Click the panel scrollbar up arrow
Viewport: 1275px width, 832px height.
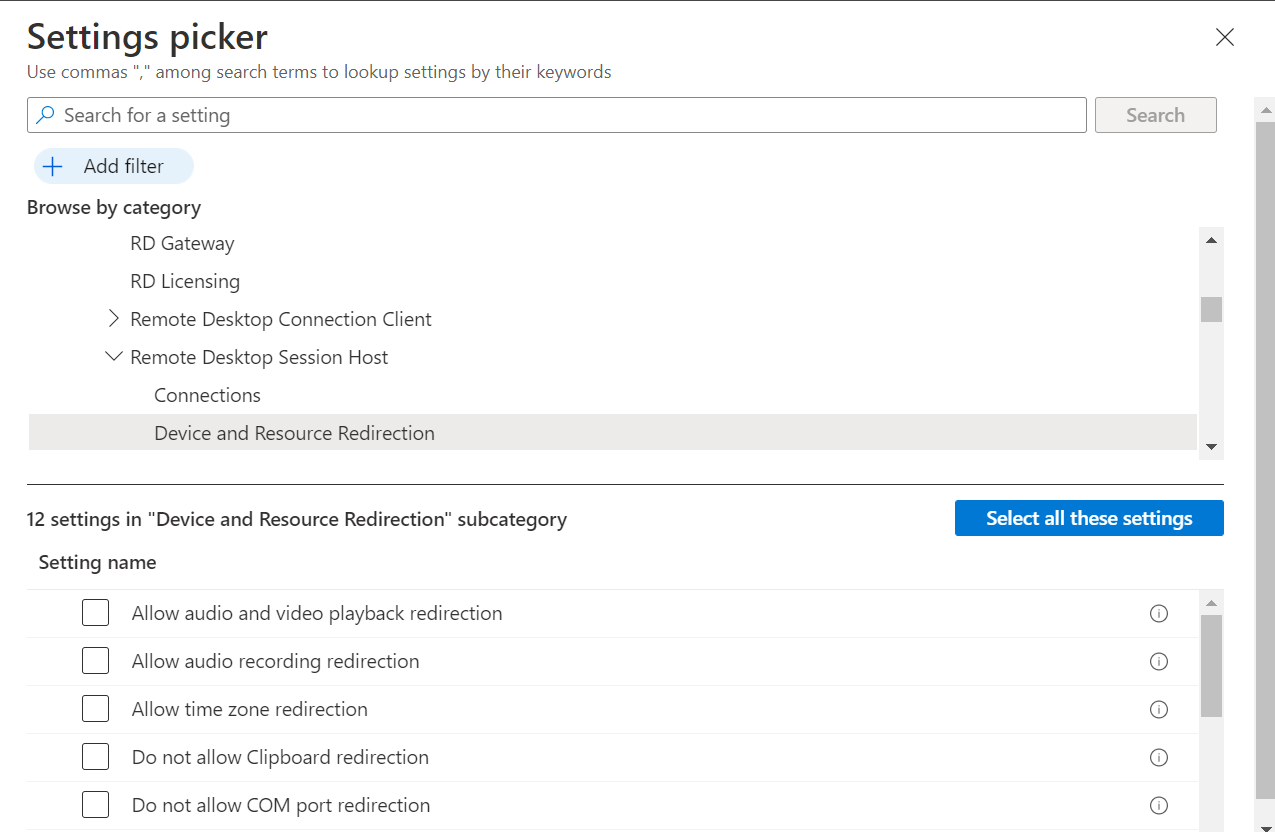coord(1266,110)
